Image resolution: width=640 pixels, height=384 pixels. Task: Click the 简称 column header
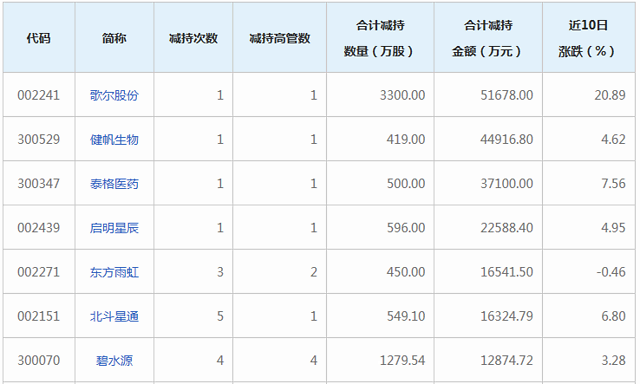[x=114, y=38]
